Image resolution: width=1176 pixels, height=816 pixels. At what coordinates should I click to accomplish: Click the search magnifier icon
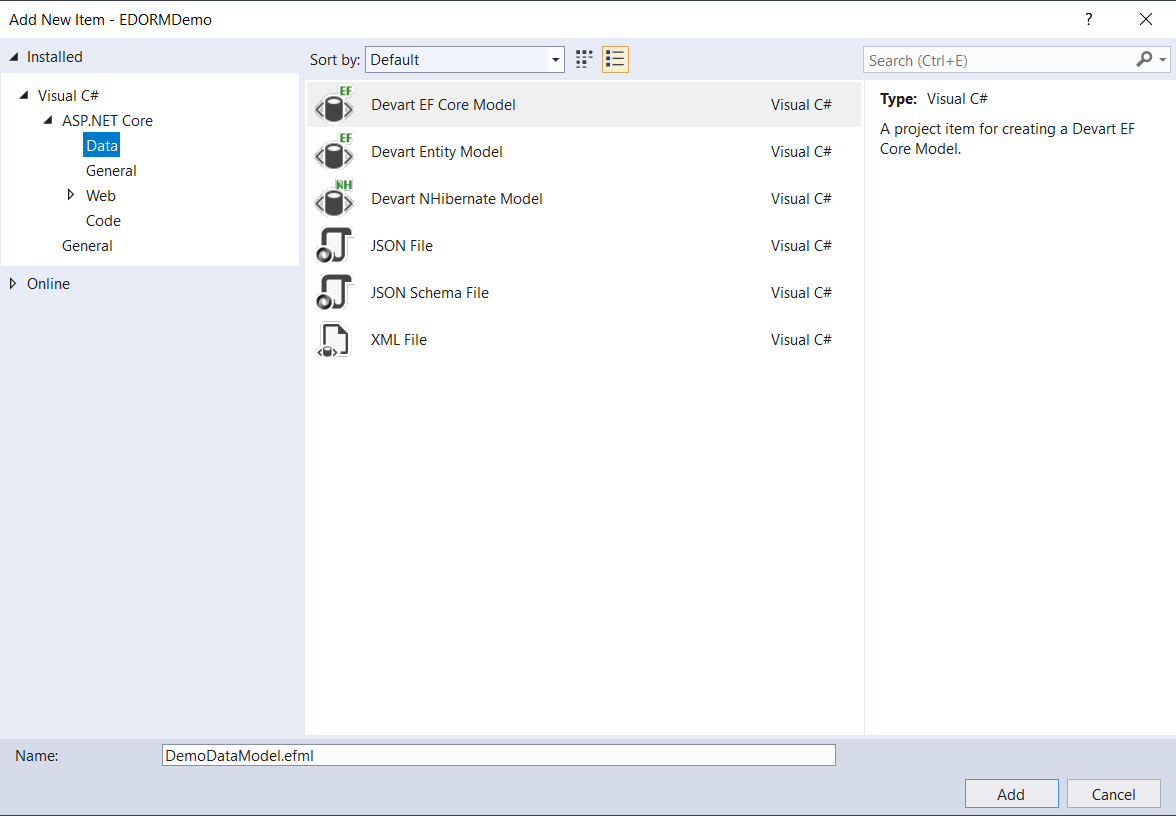[x=1144, y=59]
